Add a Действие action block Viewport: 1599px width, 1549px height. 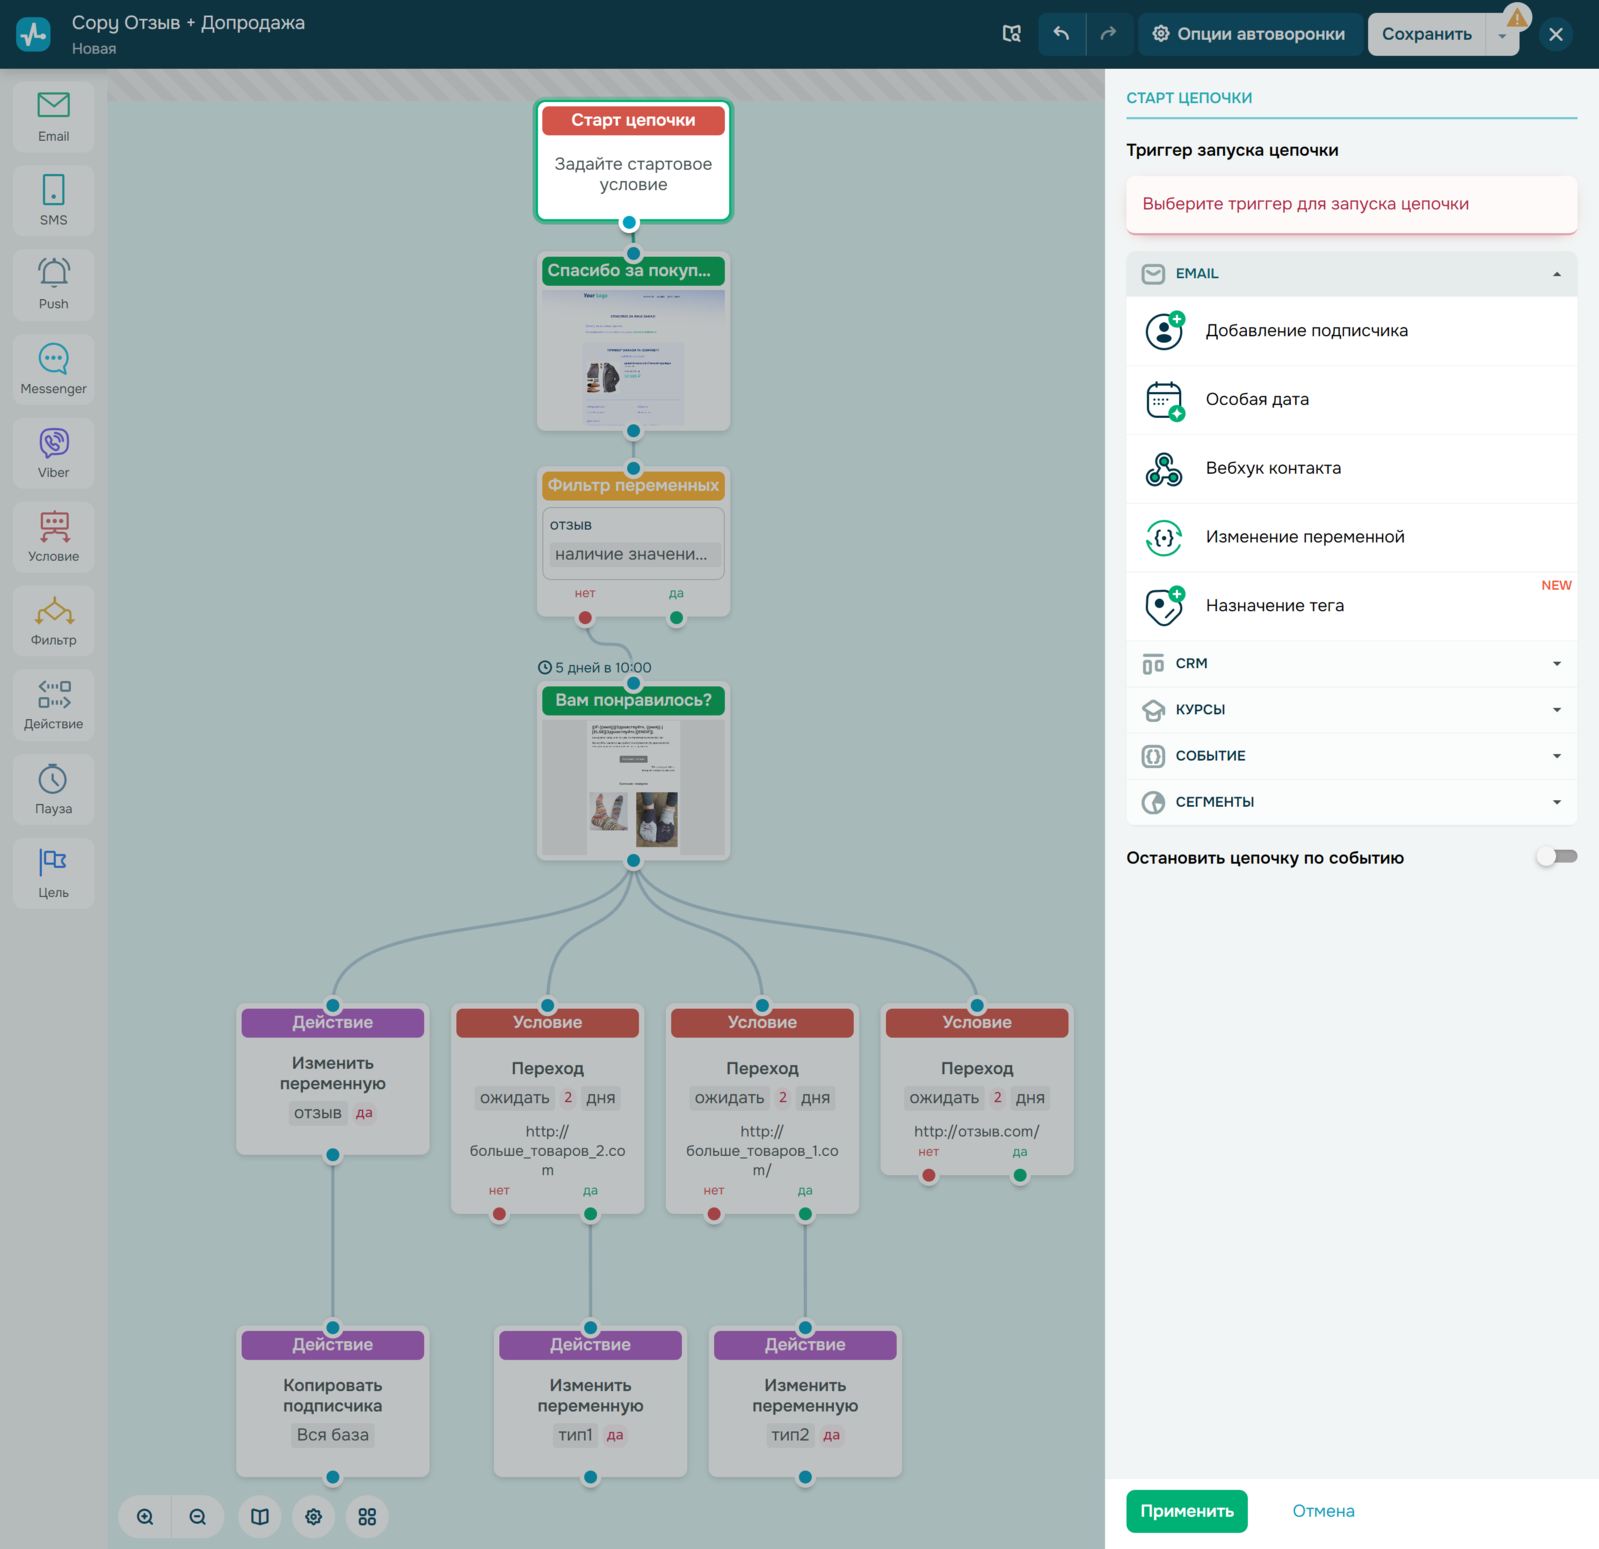[54, 705]
